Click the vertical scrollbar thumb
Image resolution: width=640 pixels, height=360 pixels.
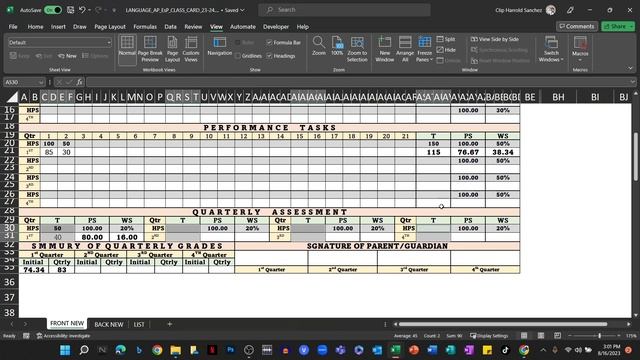(x=635, y=156)
